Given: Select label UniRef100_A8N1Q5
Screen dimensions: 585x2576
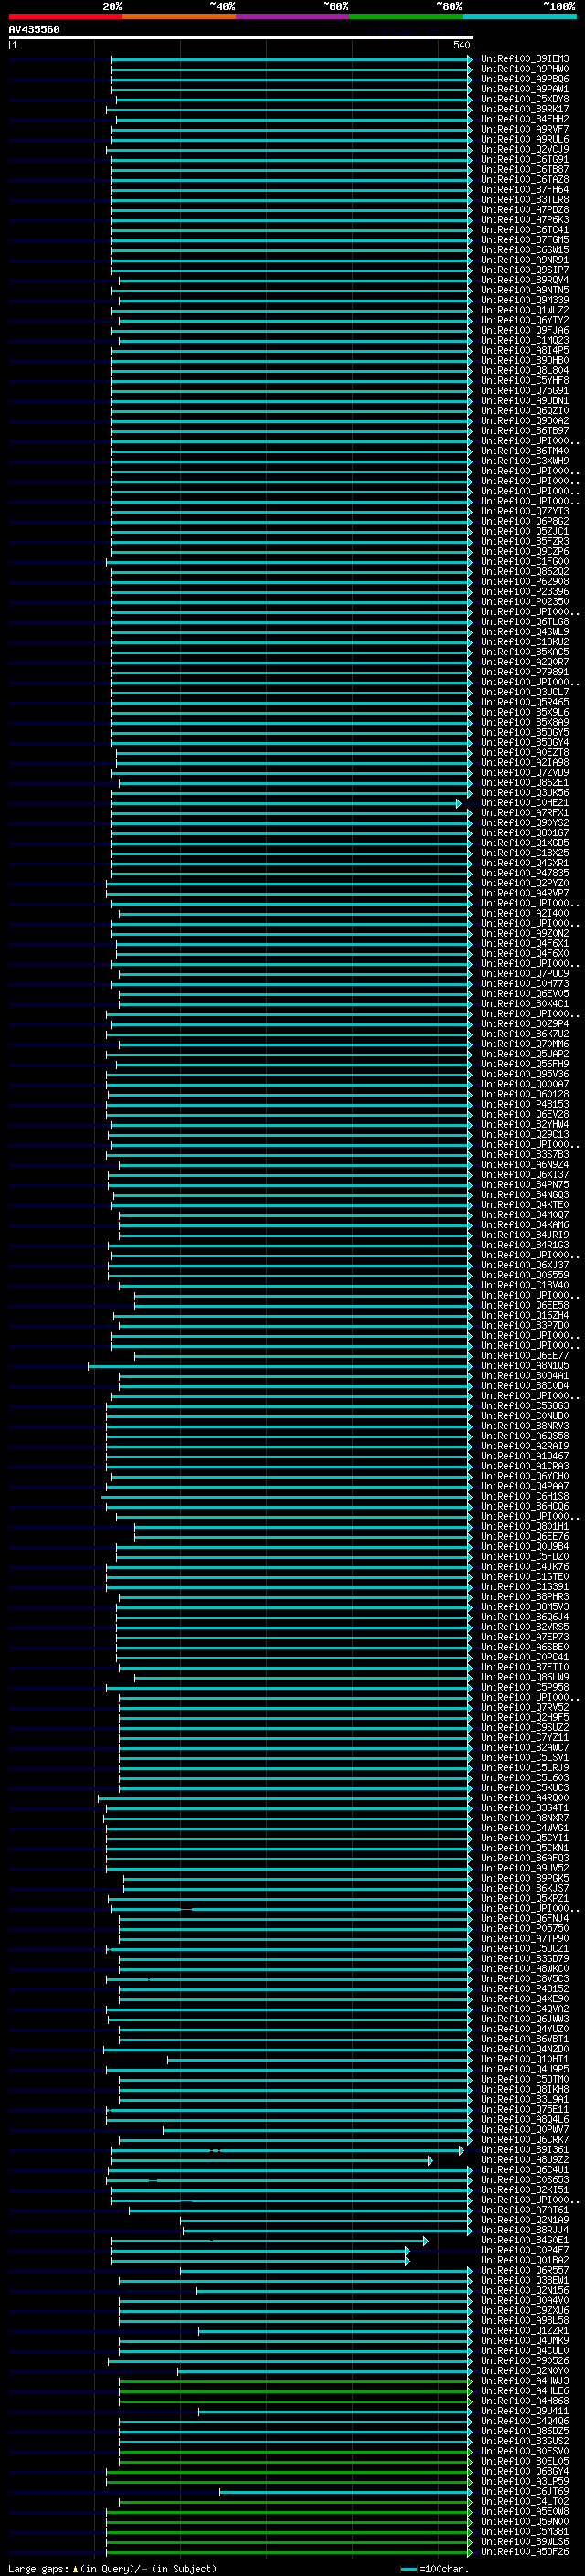Looking at the screenshot, I should (x=524, y=1365).
